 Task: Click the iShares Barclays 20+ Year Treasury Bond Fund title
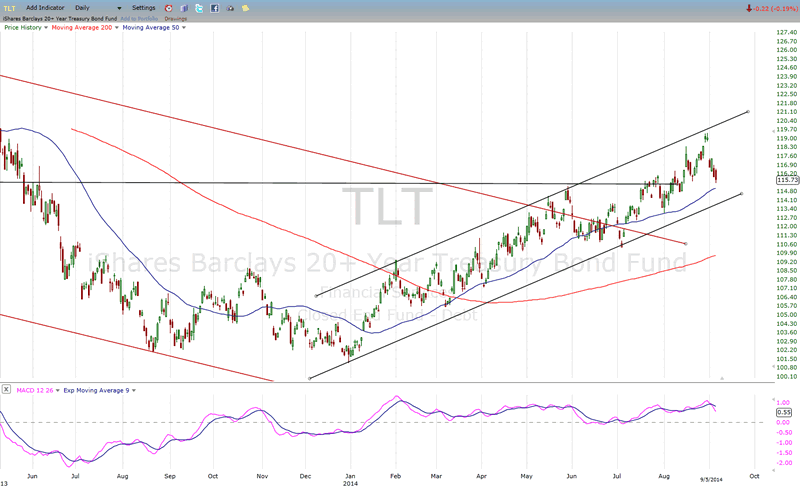[x=60, y=19]
